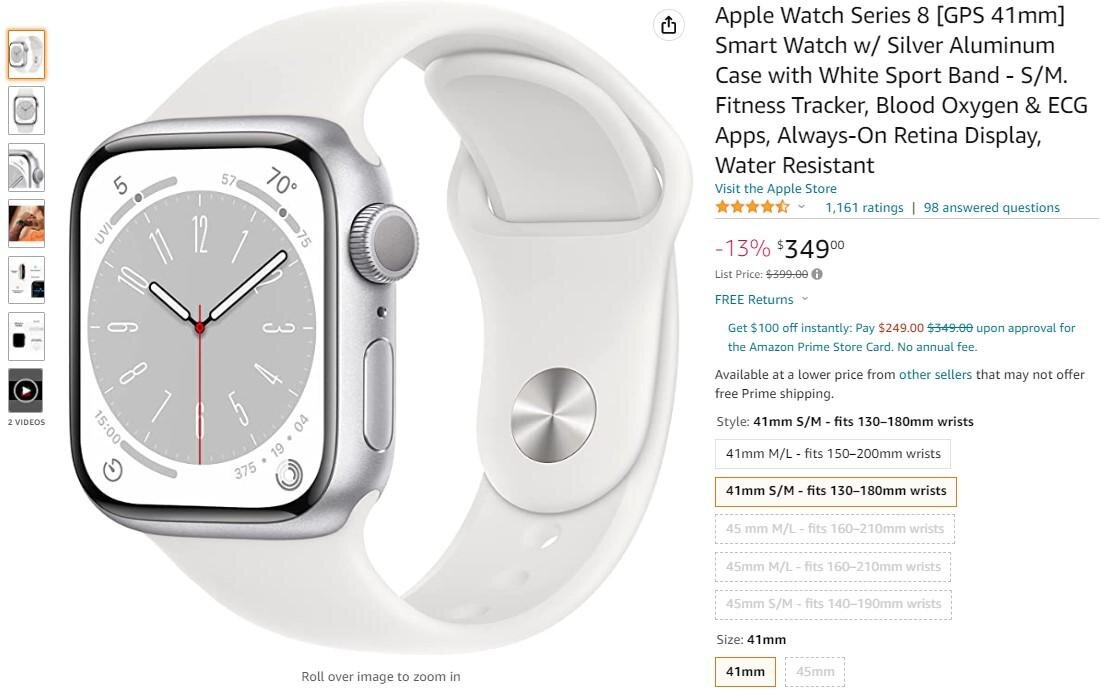Screen dimensions: 1100x692
Task: Select the 41mm size button
Action: point(745,672)
